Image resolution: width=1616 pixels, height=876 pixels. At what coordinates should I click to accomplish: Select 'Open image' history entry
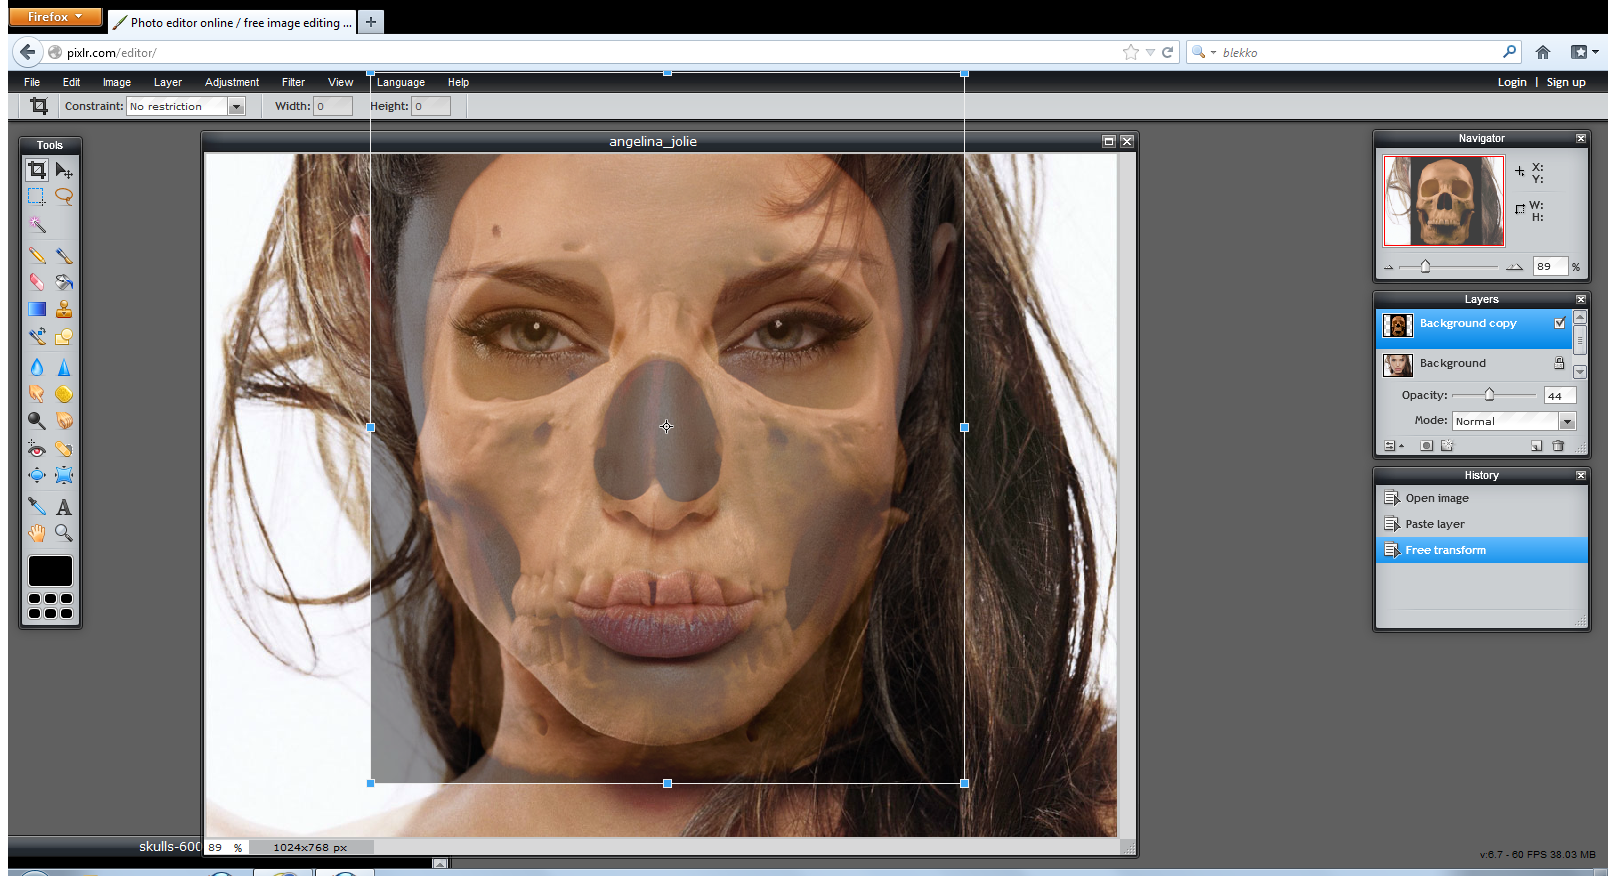[x=1482, y=498]
